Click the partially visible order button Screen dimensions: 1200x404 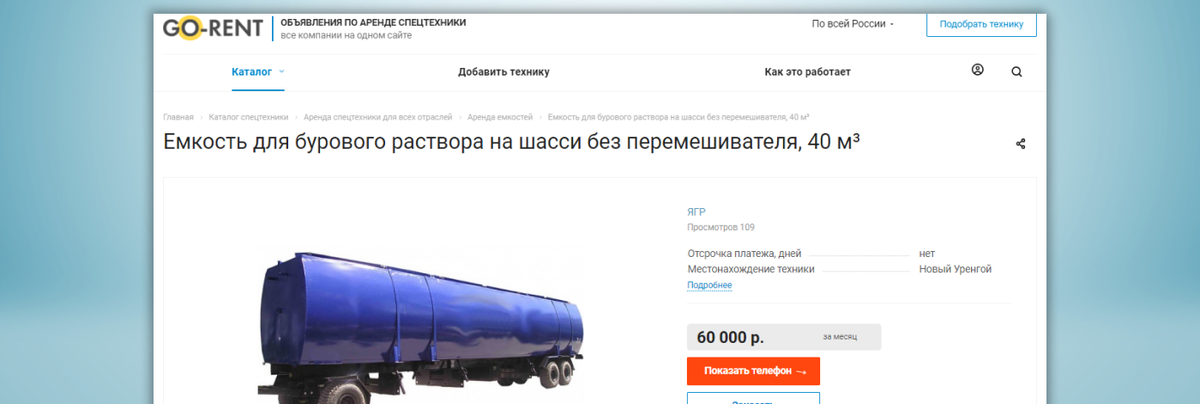click(753, 398)
